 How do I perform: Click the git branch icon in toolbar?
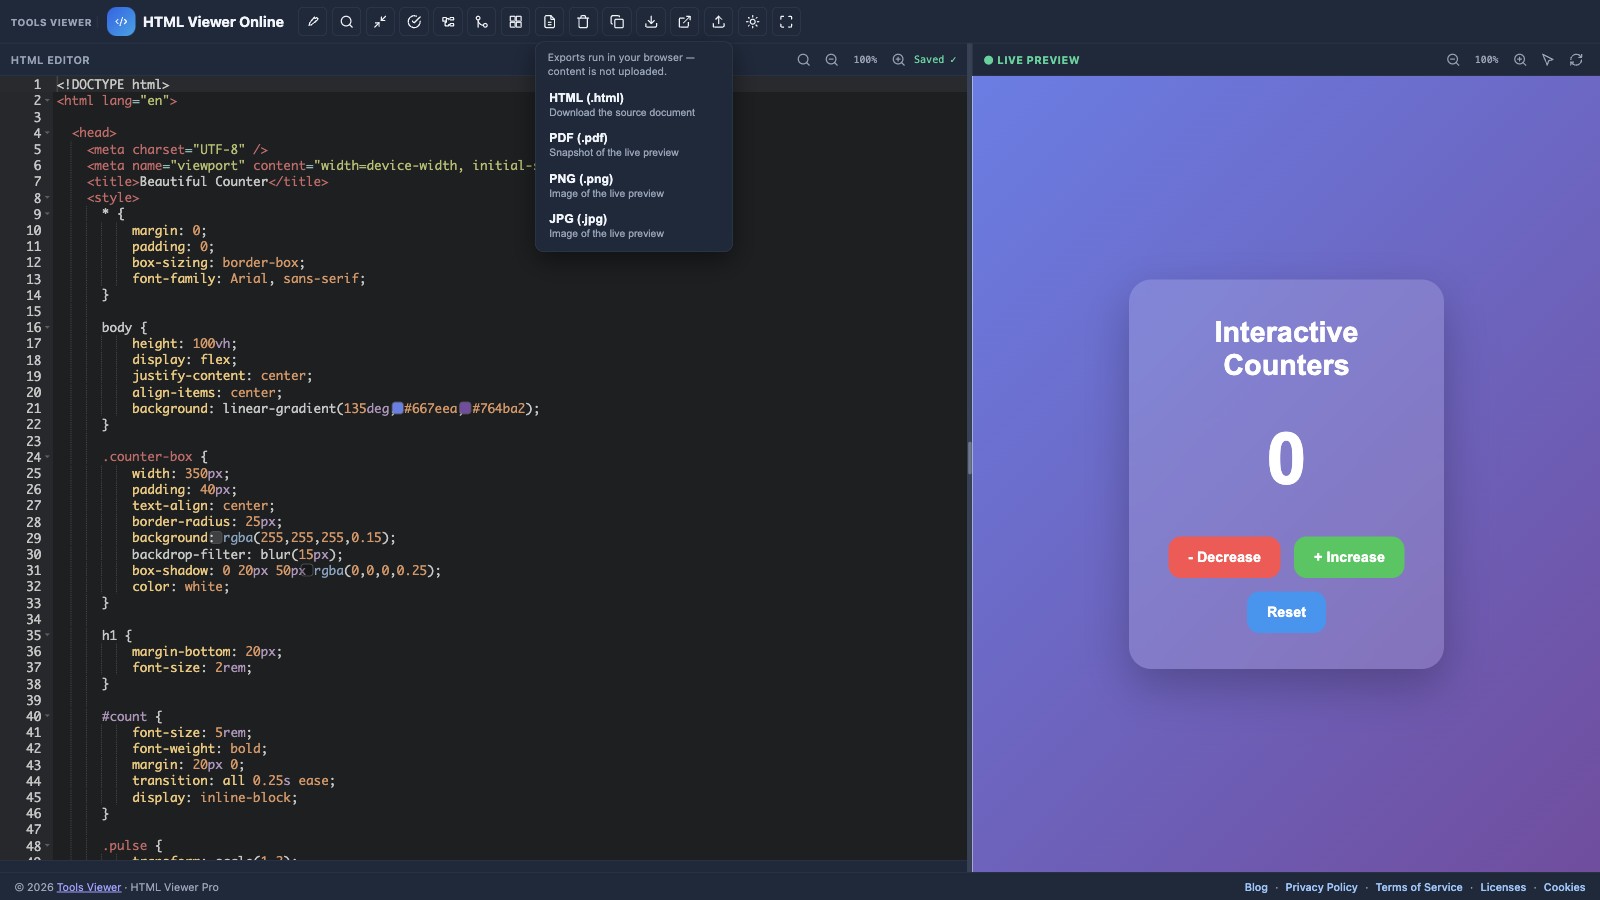[x=482, y=22]
